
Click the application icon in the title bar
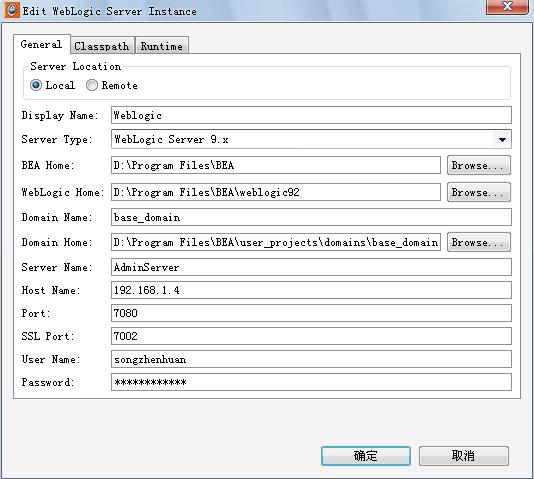12,10
